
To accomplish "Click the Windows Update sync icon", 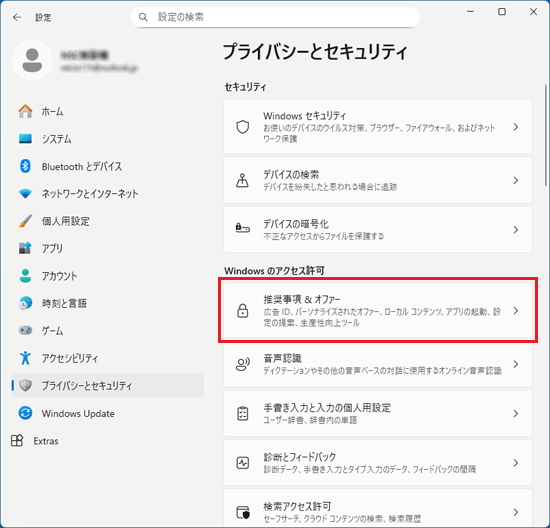I will (x=25, y=413).
